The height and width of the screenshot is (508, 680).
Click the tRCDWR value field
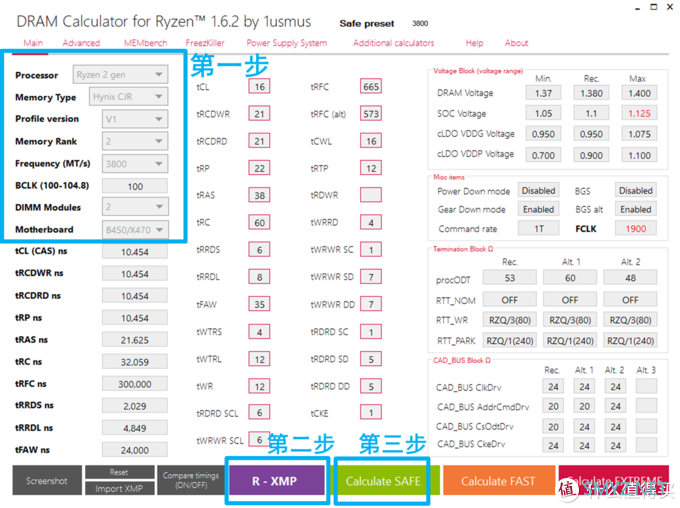259,114
